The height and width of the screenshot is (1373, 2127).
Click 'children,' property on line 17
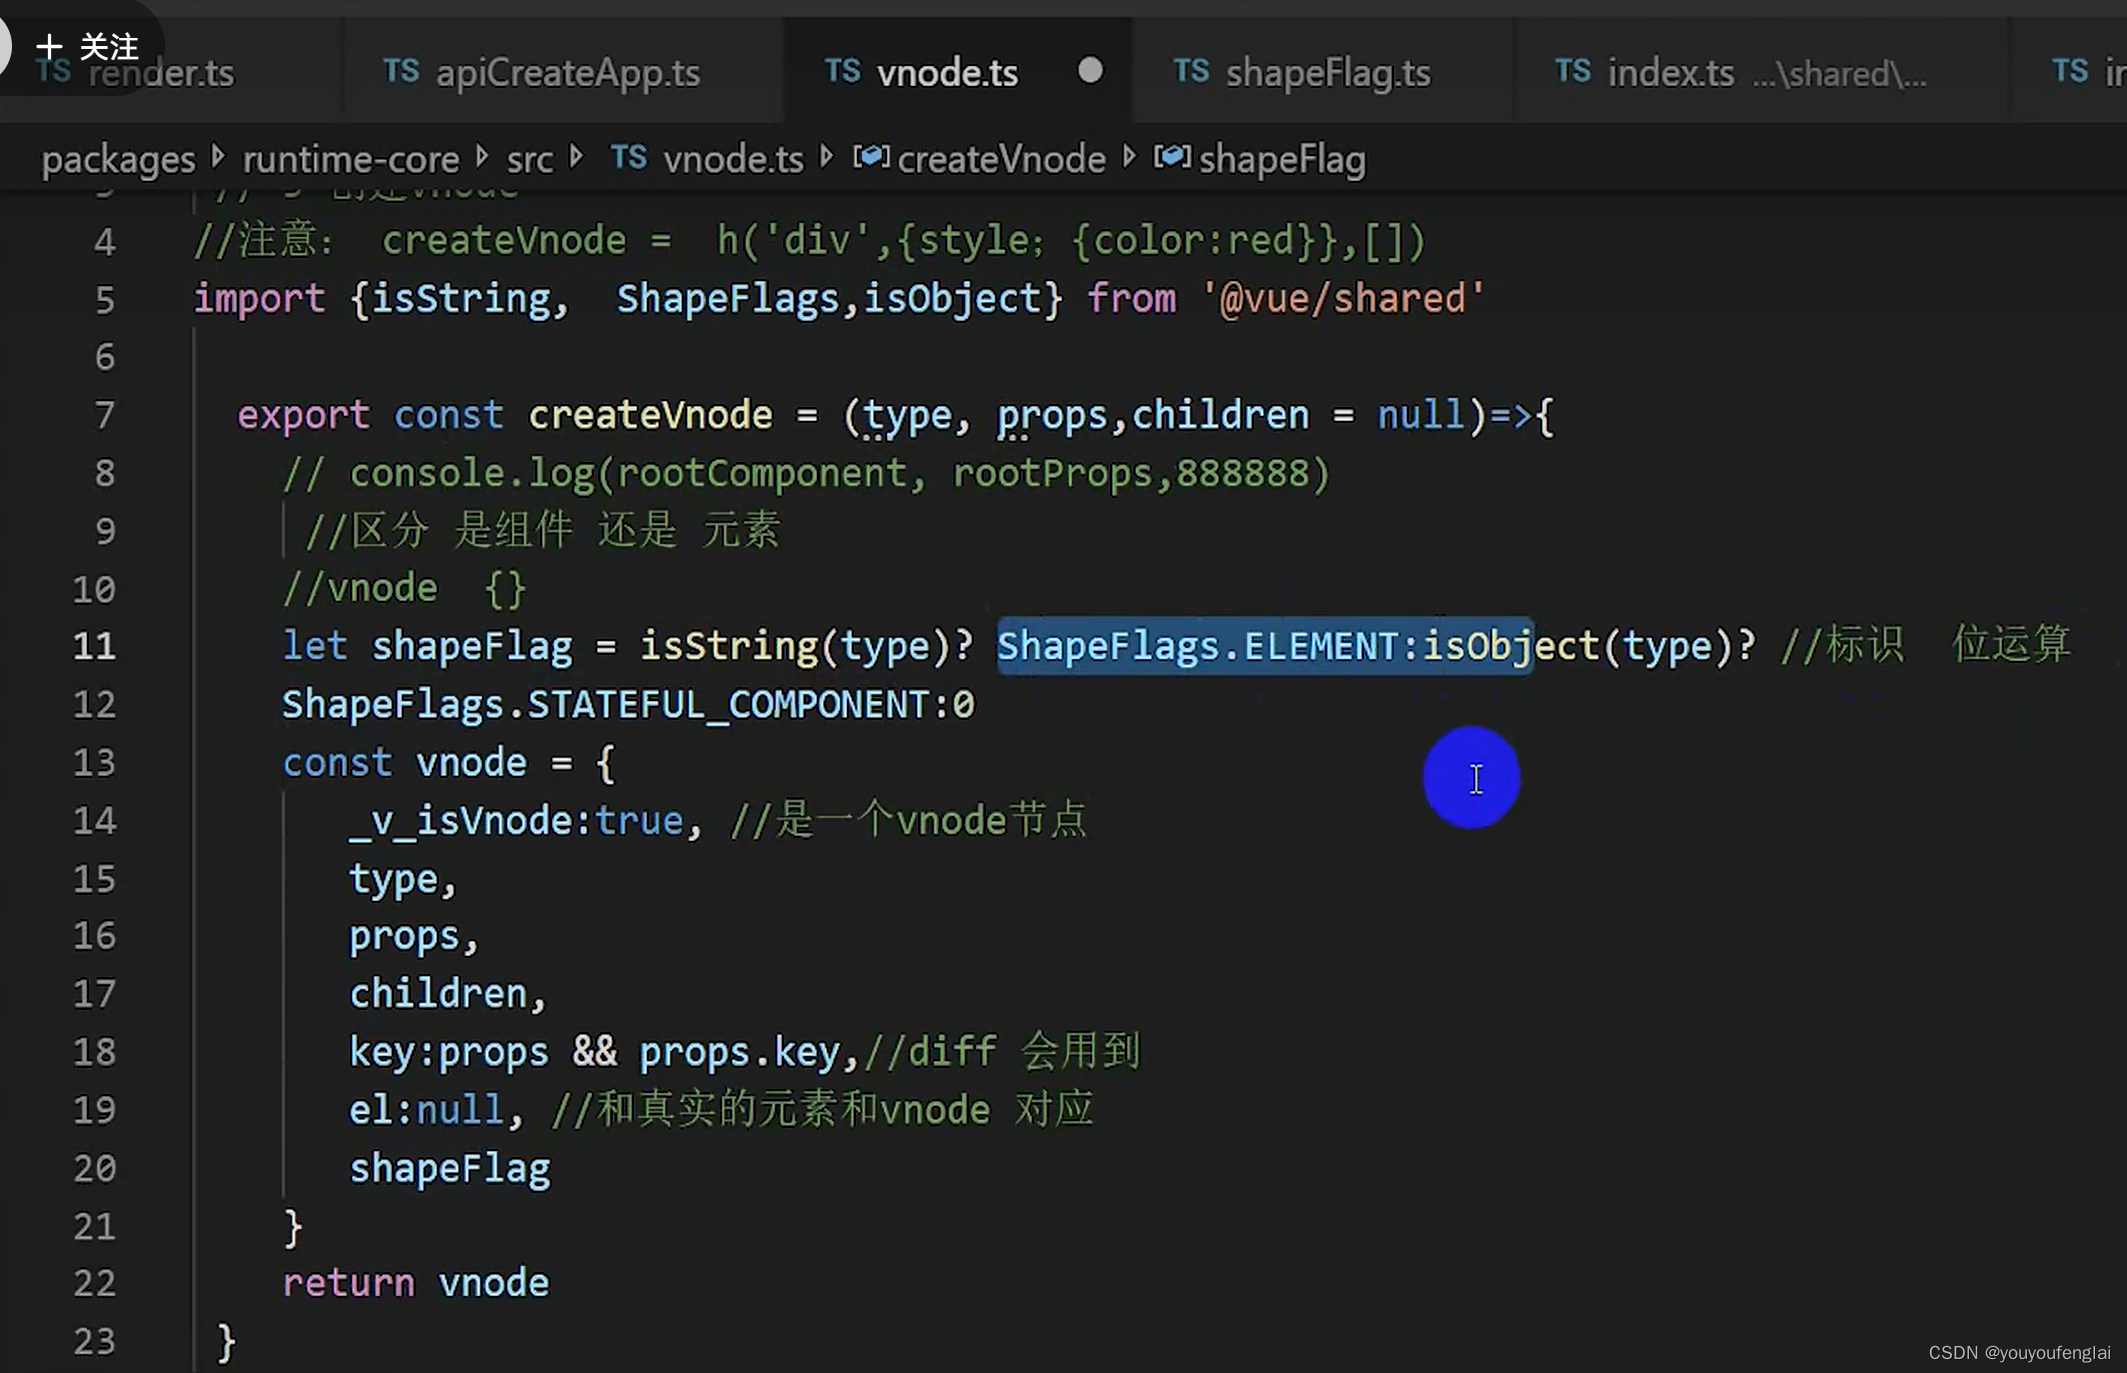click(448, 994)
